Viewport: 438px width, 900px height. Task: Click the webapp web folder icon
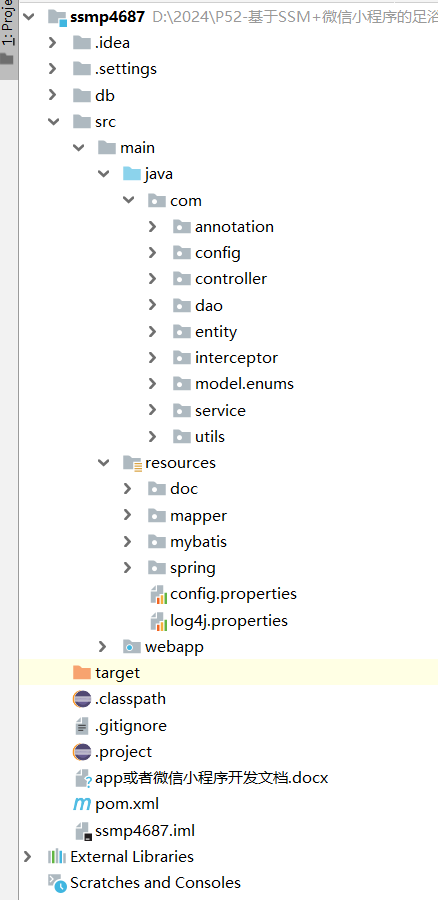tap(132, 647)
